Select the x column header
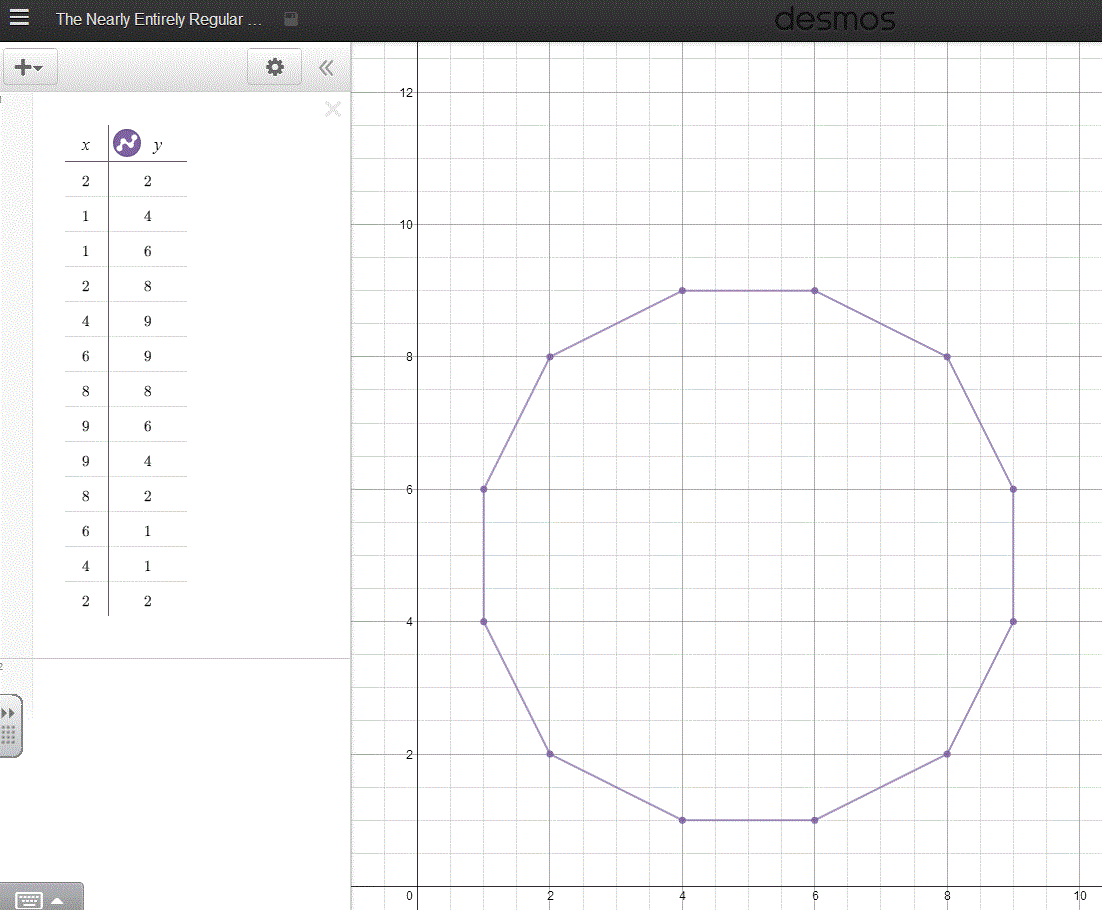The image size is (1102, 910). (x=86, y=145)
